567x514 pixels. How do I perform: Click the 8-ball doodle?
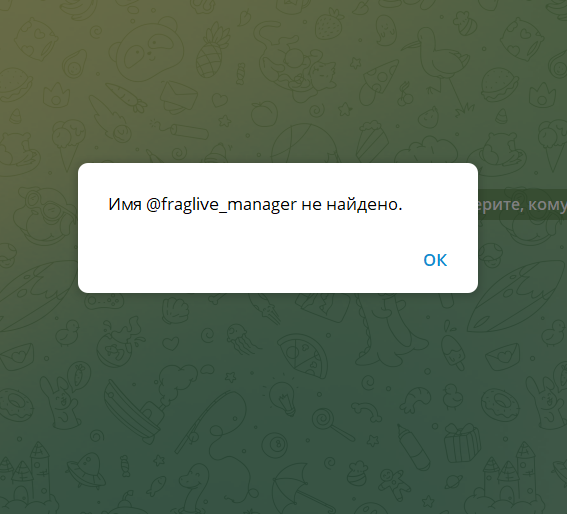277,444
